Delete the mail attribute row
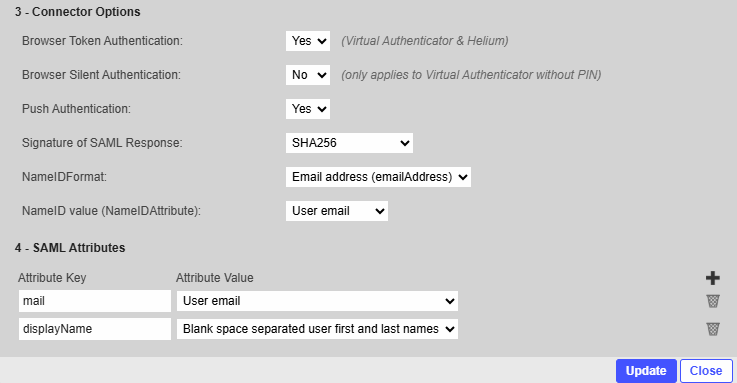737x383 pixels. point(713,301)
